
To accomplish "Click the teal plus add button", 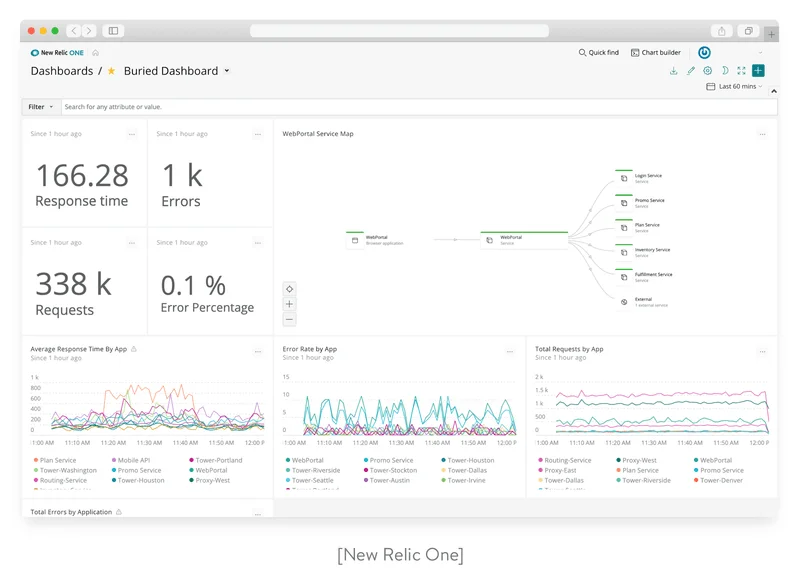I will pos(758,71).
